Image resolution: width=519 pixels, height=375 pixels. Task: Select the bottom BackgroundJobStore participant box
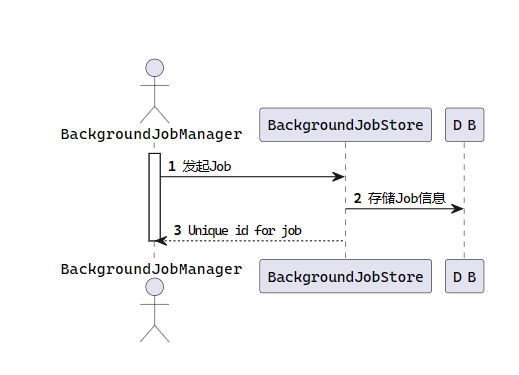pos(345,276)
